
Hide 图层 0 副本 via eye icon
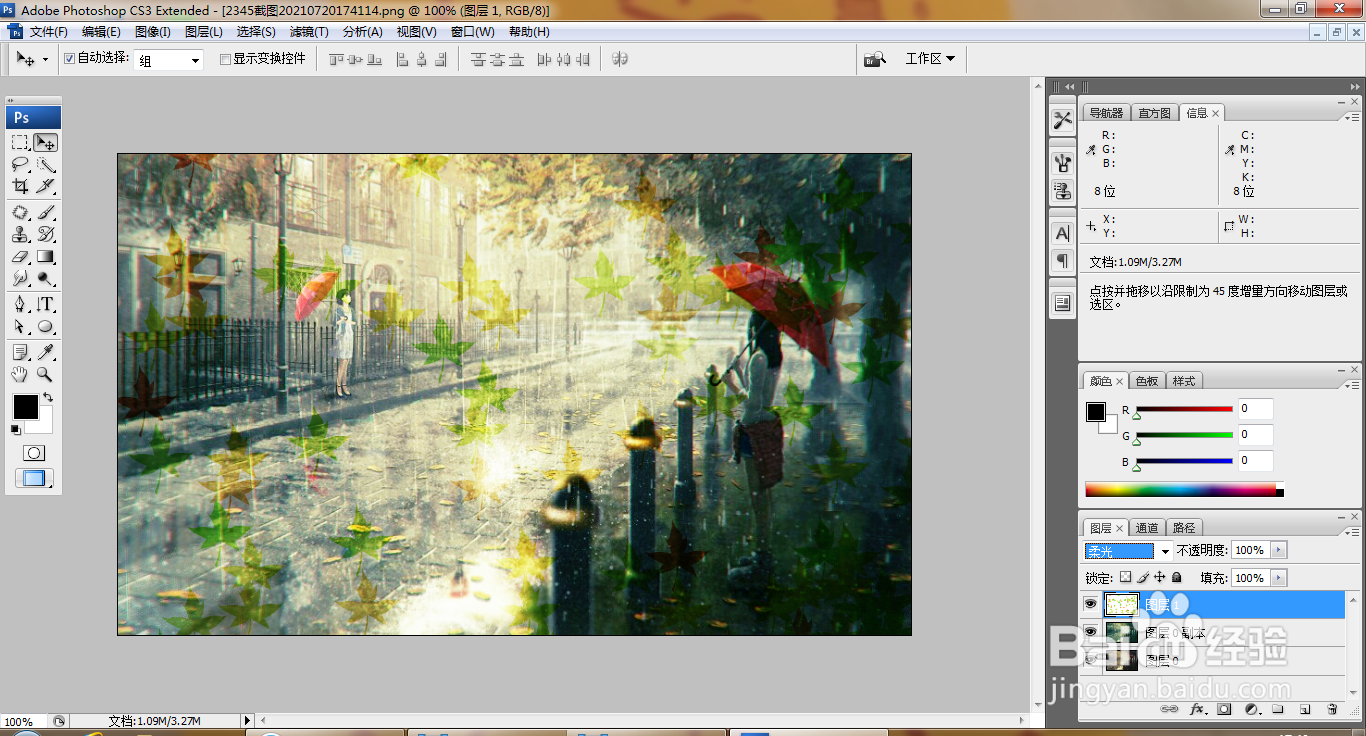[1090, 632]
